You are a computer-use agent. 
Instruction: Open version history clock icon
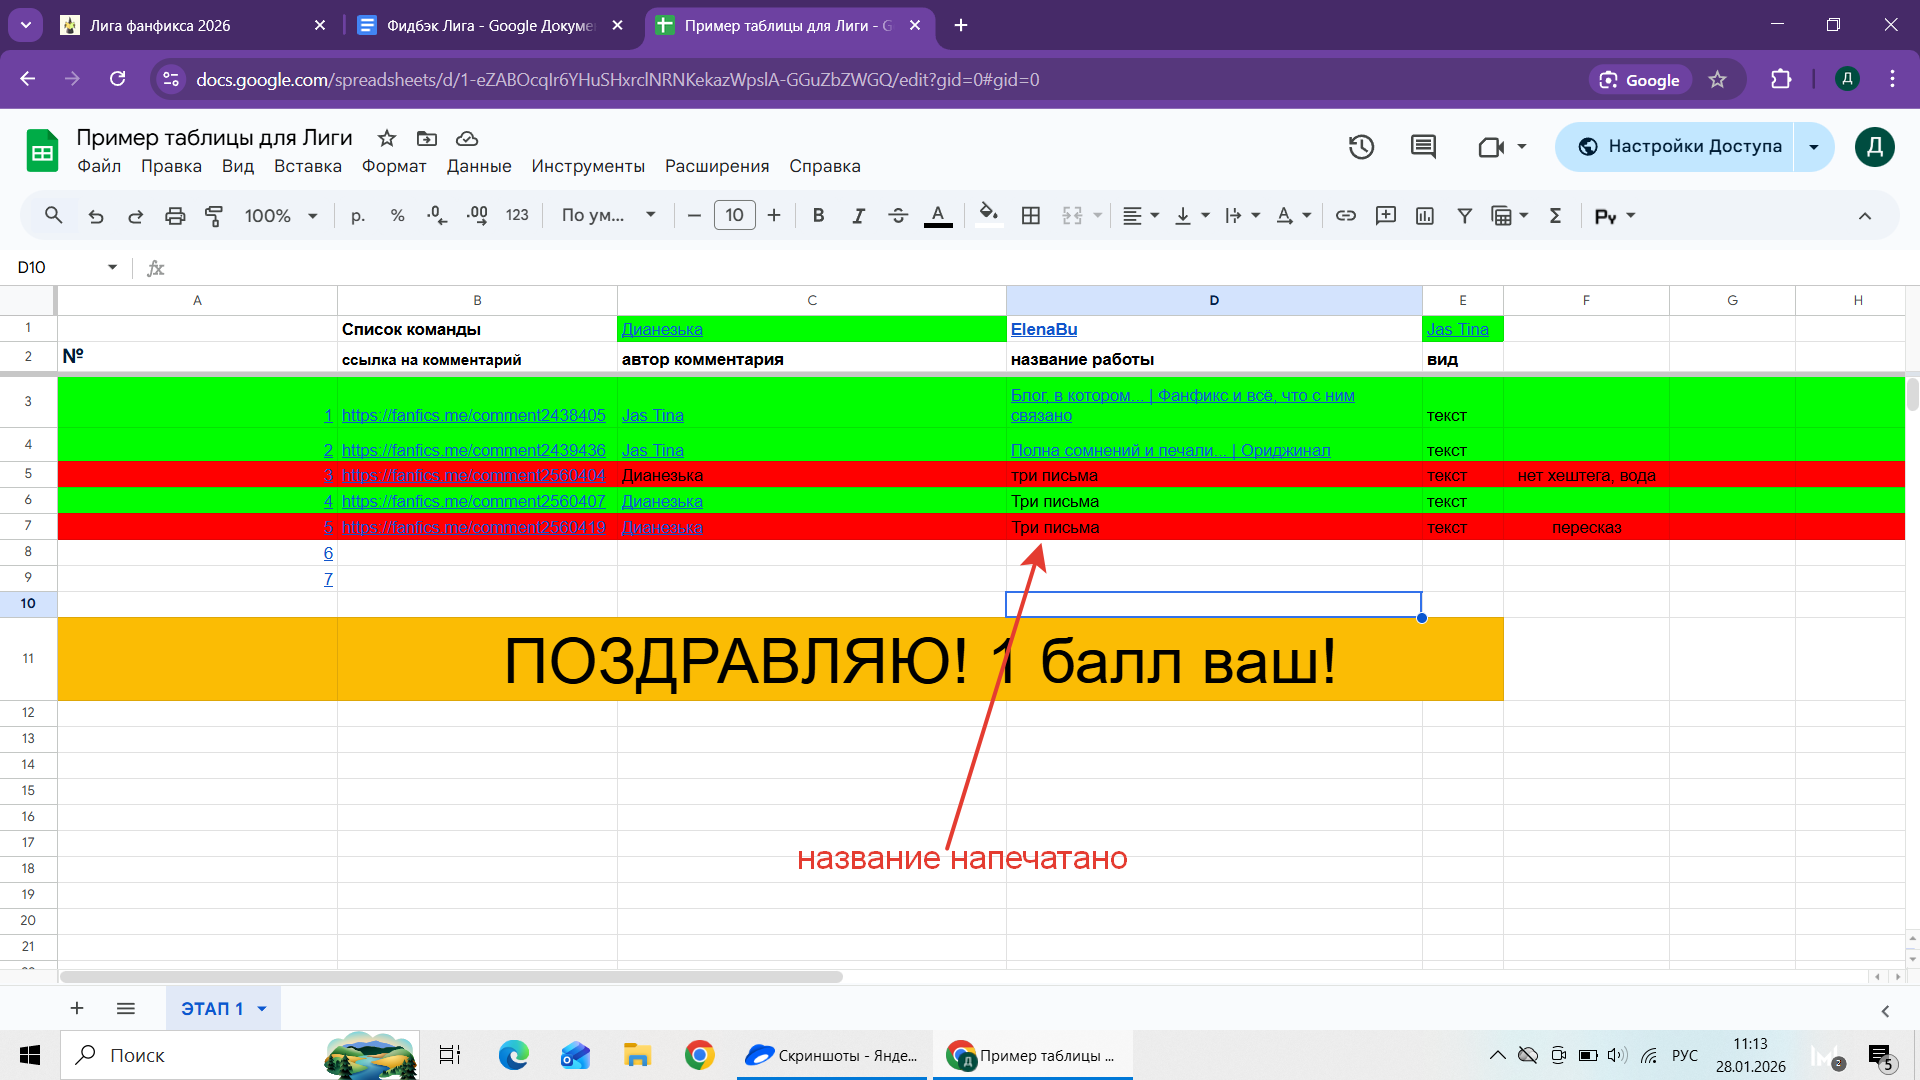[x=1361, y=147]
